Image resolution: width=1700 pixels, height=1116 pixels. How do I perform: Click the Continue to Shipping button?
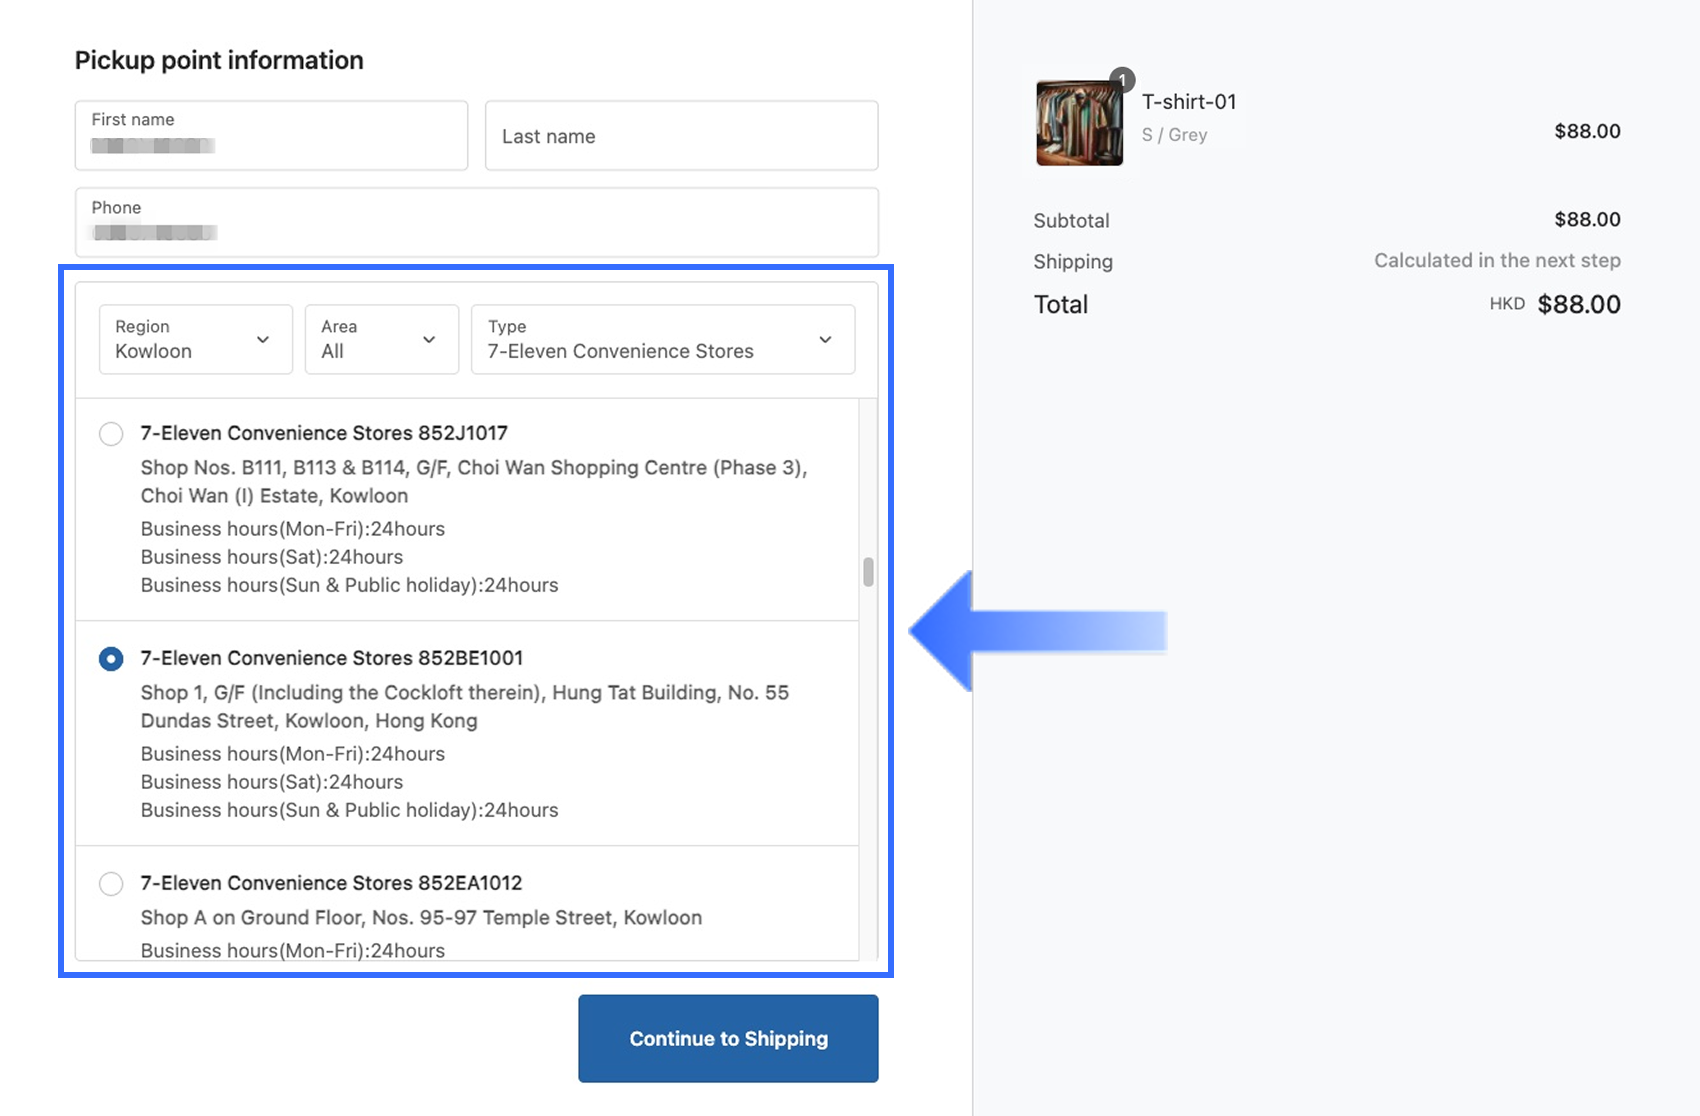tap(728, 1038)
